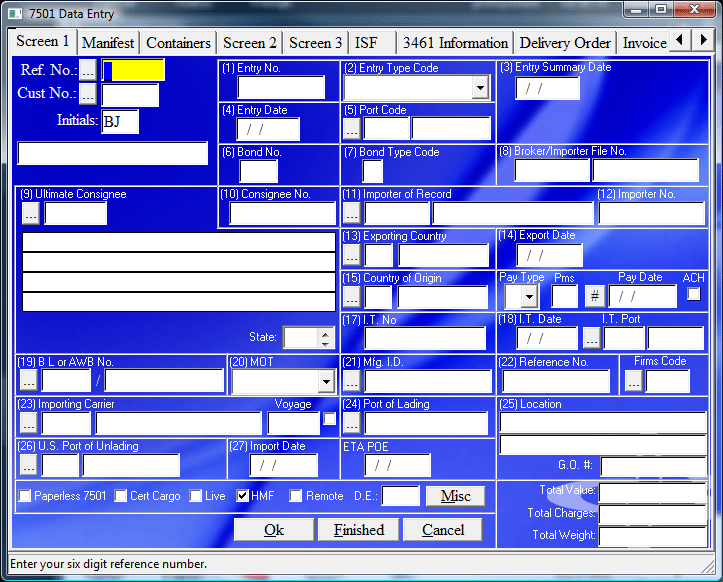Image resolution: width=723 pixels, height=582 pixels.
Task: Increase State spinner value
Action: click(x=326, y=333)
